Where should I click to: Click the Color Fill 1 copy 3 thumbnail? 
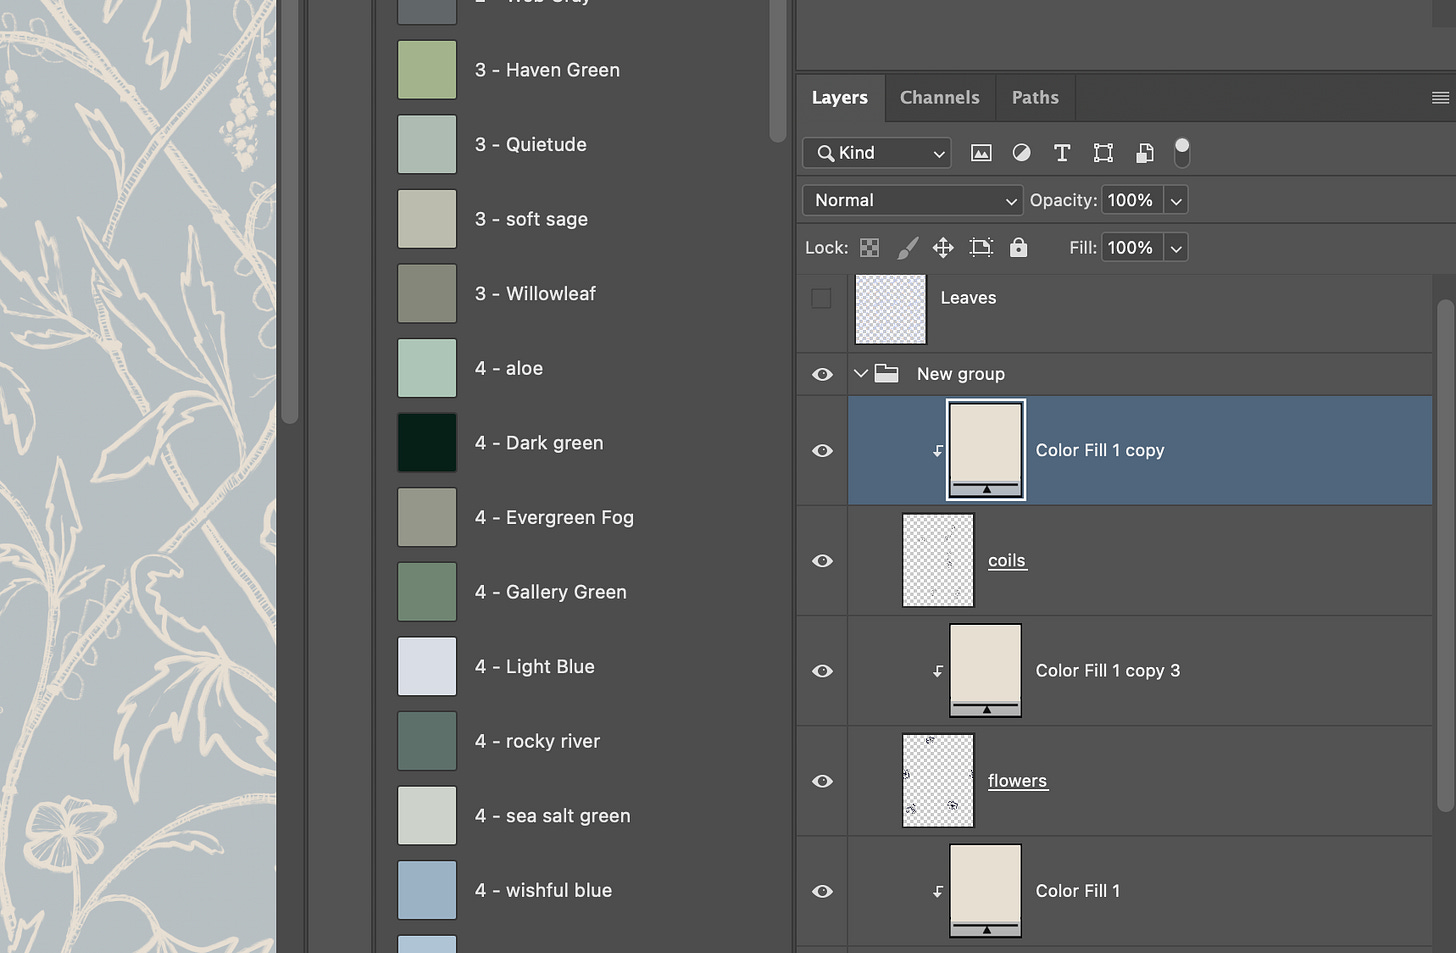(x=986, y=670)
